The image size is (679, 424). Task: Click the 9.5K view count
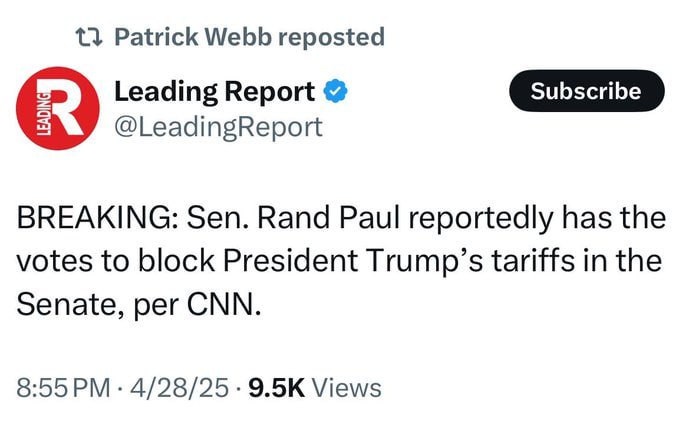pos(277,388)
